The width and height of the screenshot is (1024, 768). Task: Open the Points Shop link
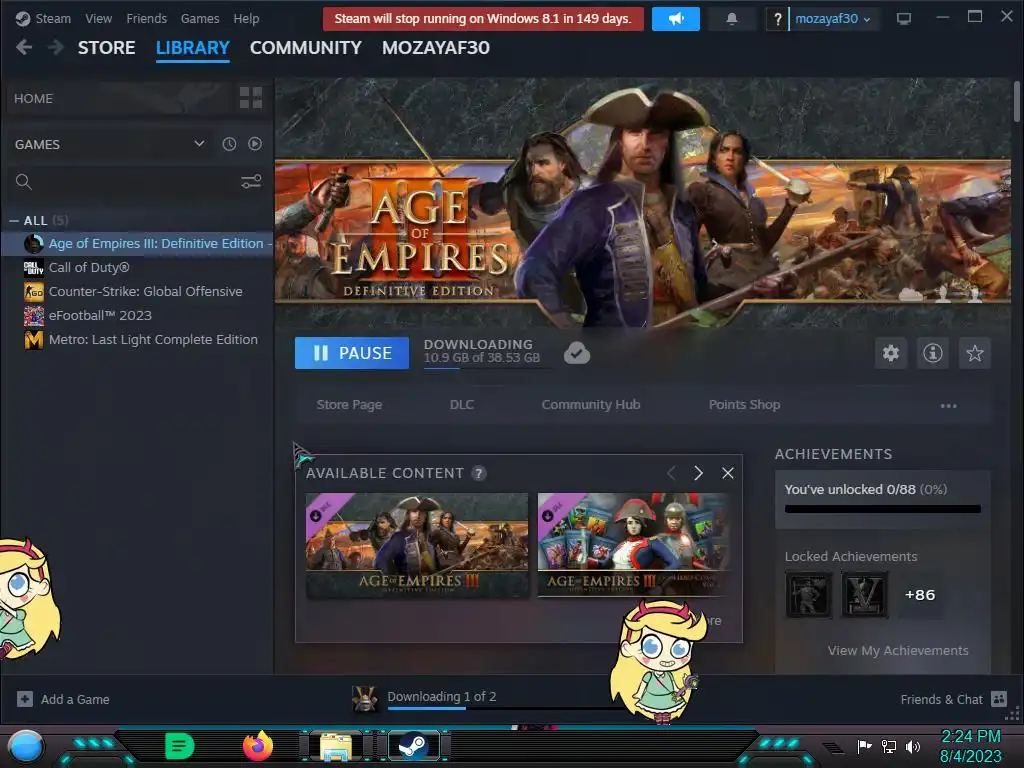tap(744, 405)
